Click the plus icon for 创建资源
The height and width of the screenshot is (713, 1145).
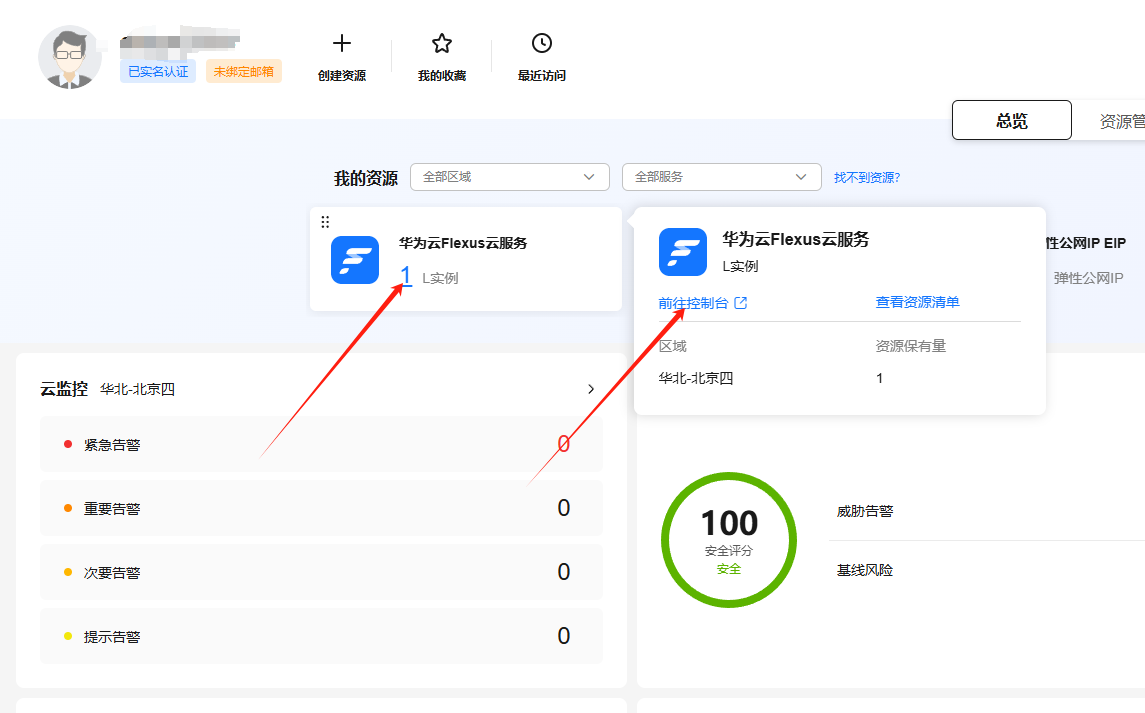click(x=342, y=43)
